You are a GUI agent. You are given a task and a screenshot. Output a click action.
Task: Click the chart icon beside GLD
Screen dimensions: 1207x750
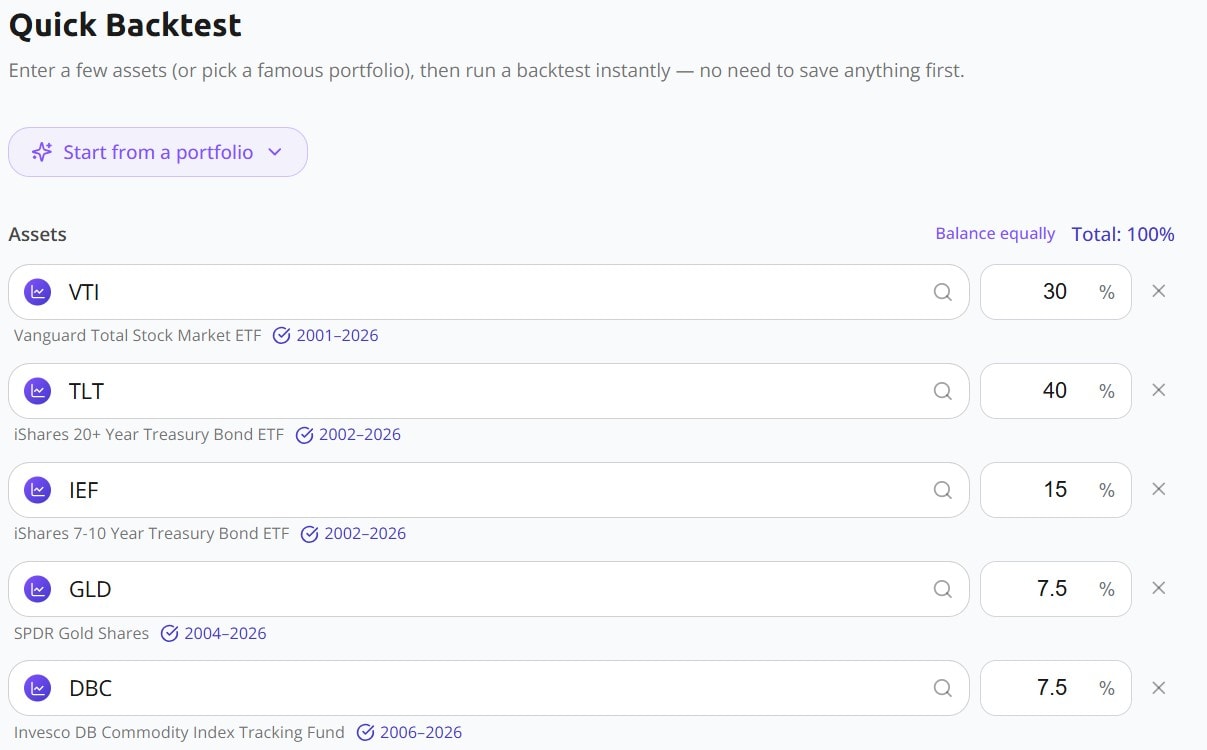pyautogui.click(x=38, y=589)
